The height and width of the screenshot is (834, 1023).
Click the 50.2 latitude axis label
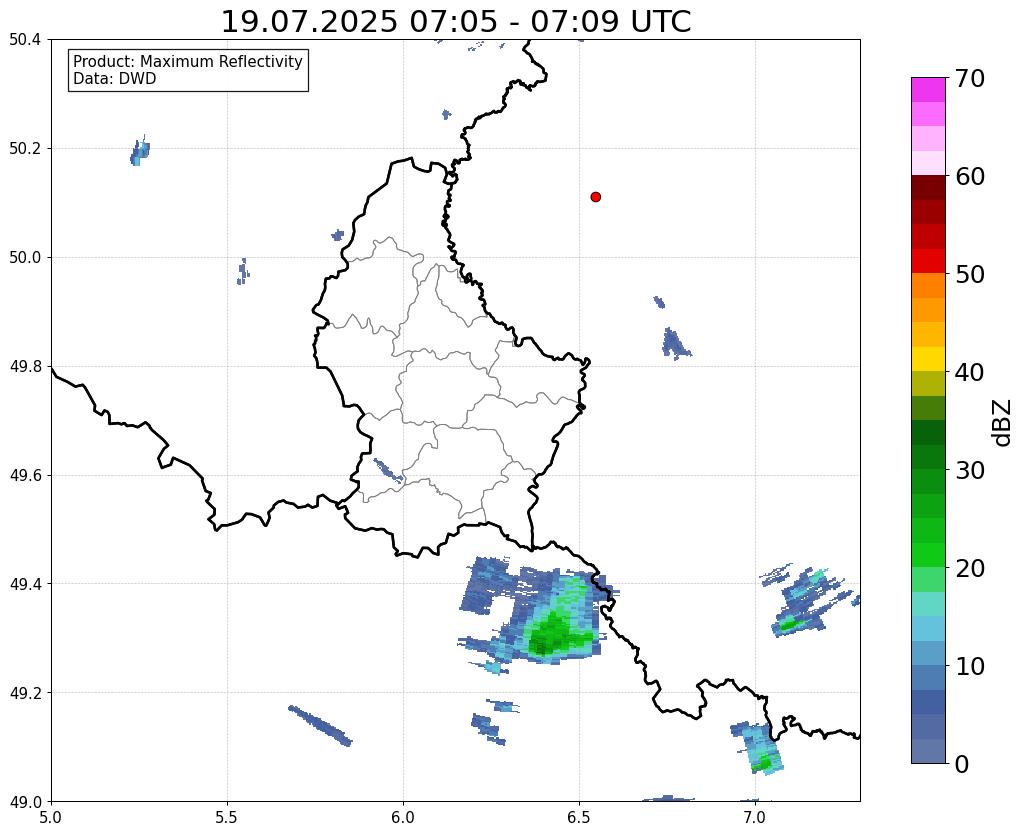point(25,149)
